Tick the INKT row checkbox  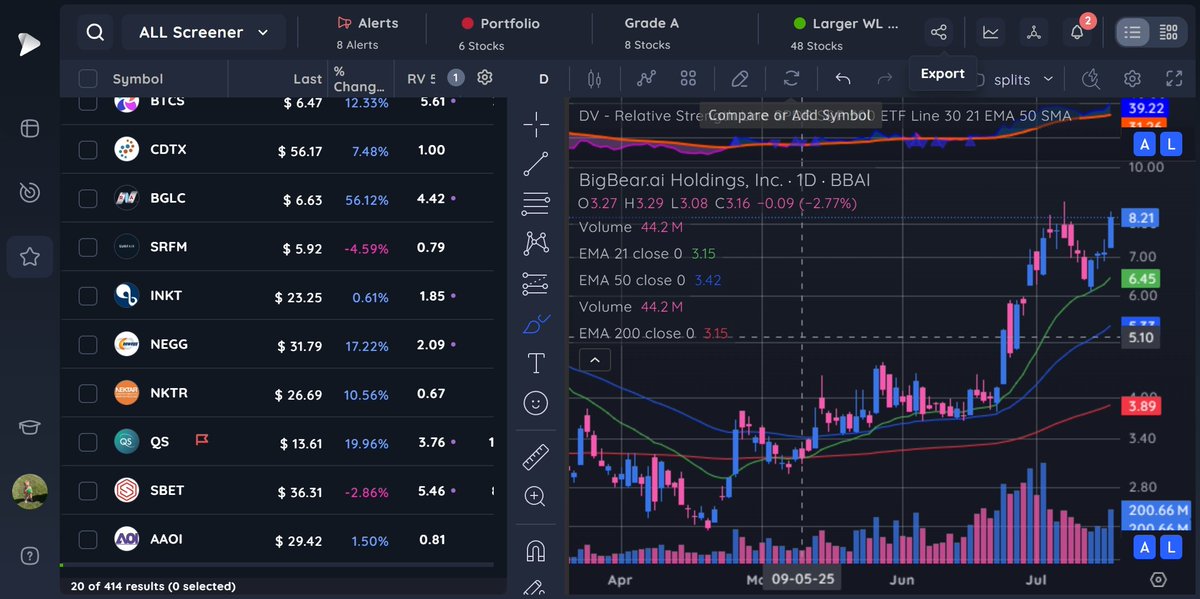(88, 296)
